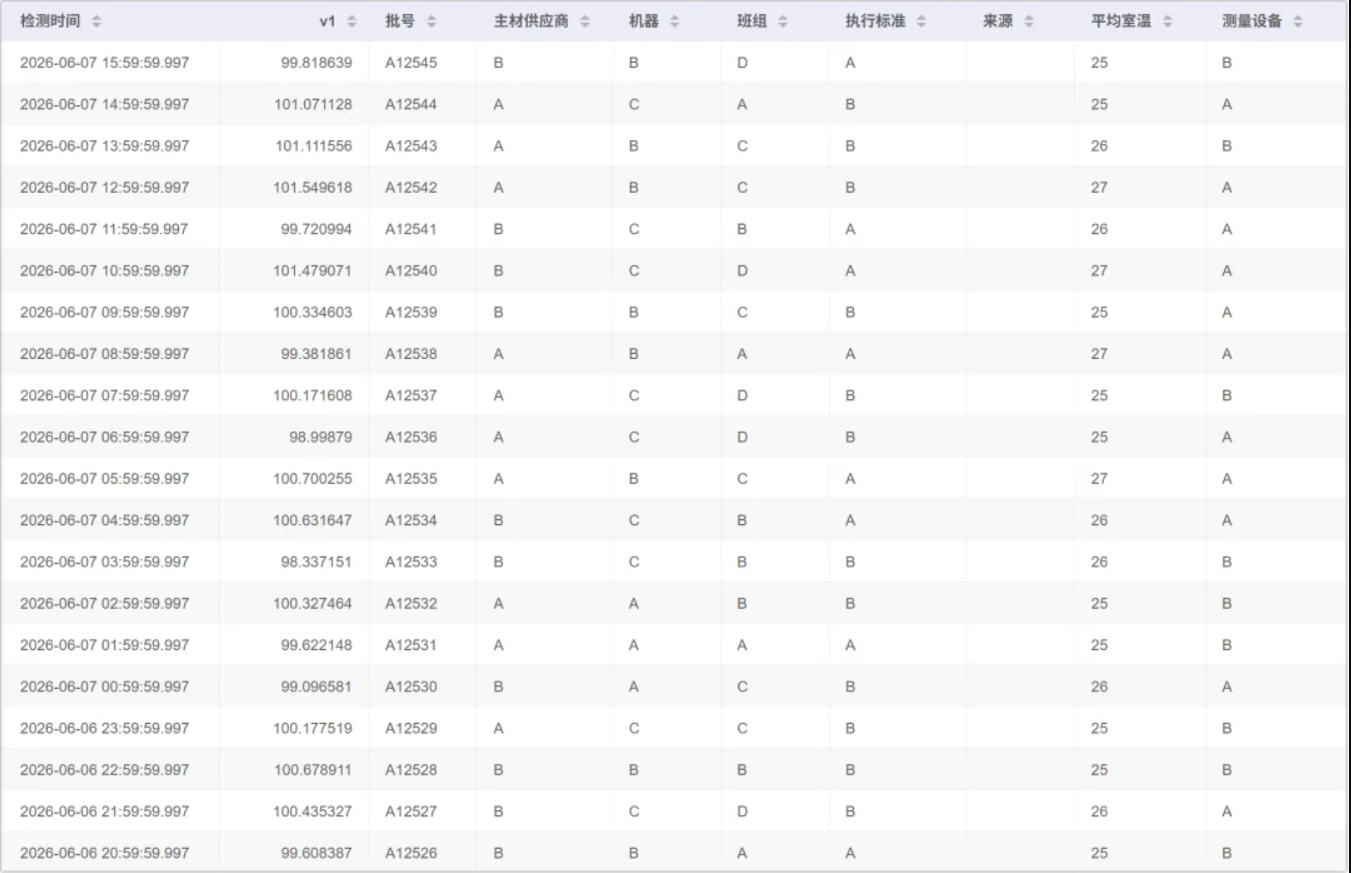Viewport: 1351px width, 873px height.
Task: Sort by 班组 using its sort icon
Action: click(783, 22)
